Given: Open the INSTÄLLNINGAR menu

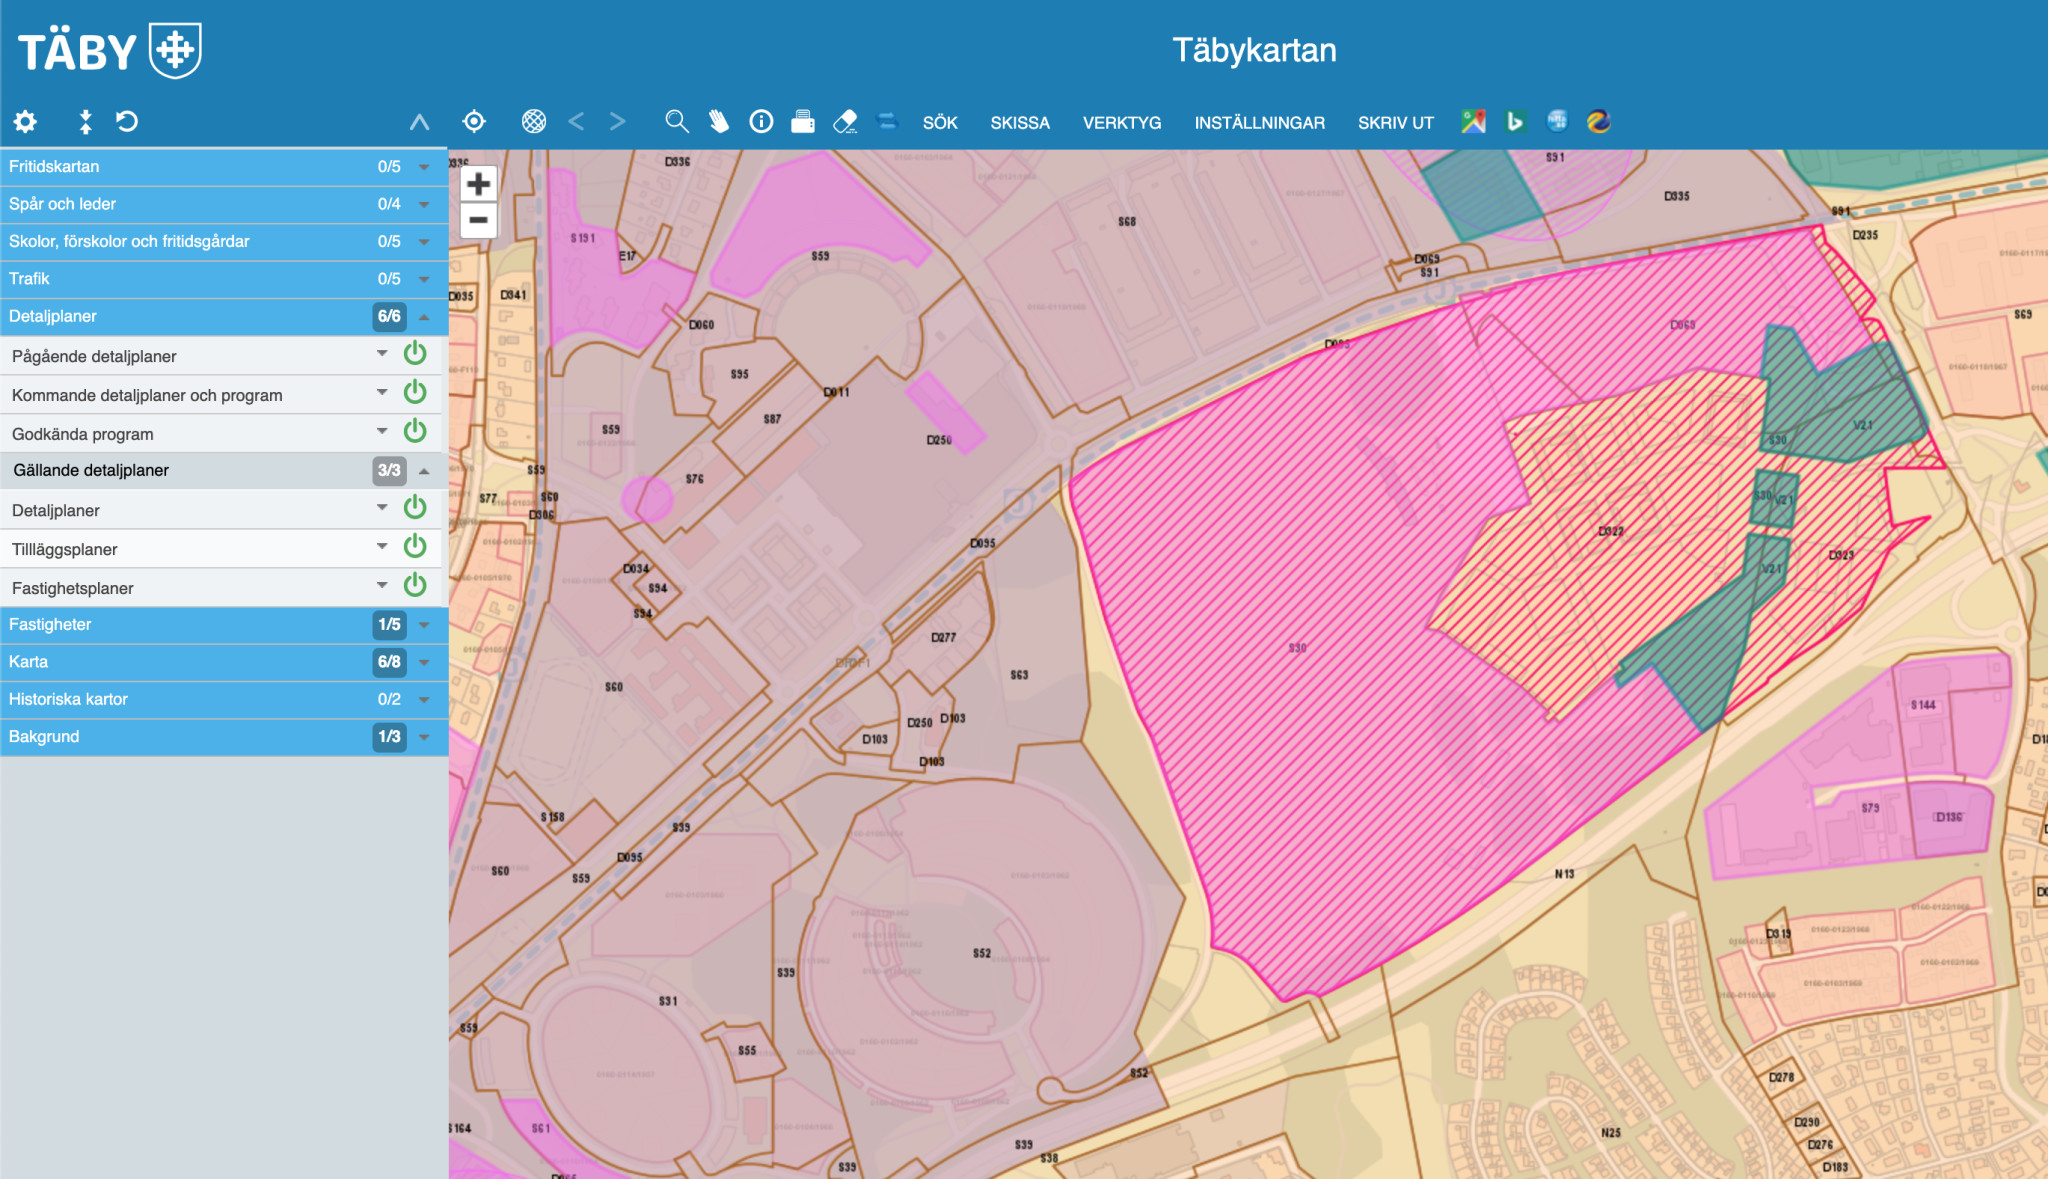Looking at the screenshot, I should point(1259,123).
